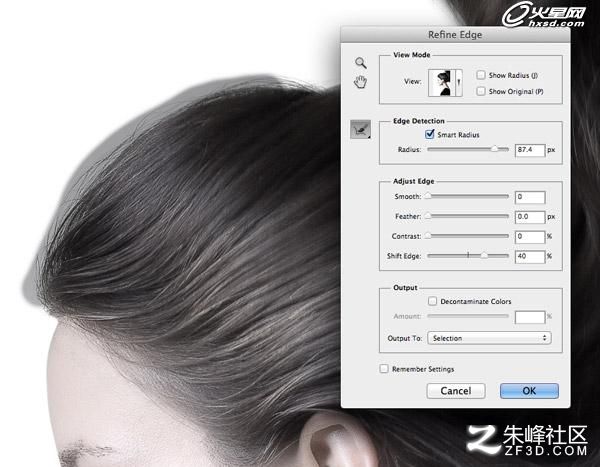The width and height of the screenshot is (600, 467).
Task: Select the Zoom tool magnifier icon
Action: point(360,63)
